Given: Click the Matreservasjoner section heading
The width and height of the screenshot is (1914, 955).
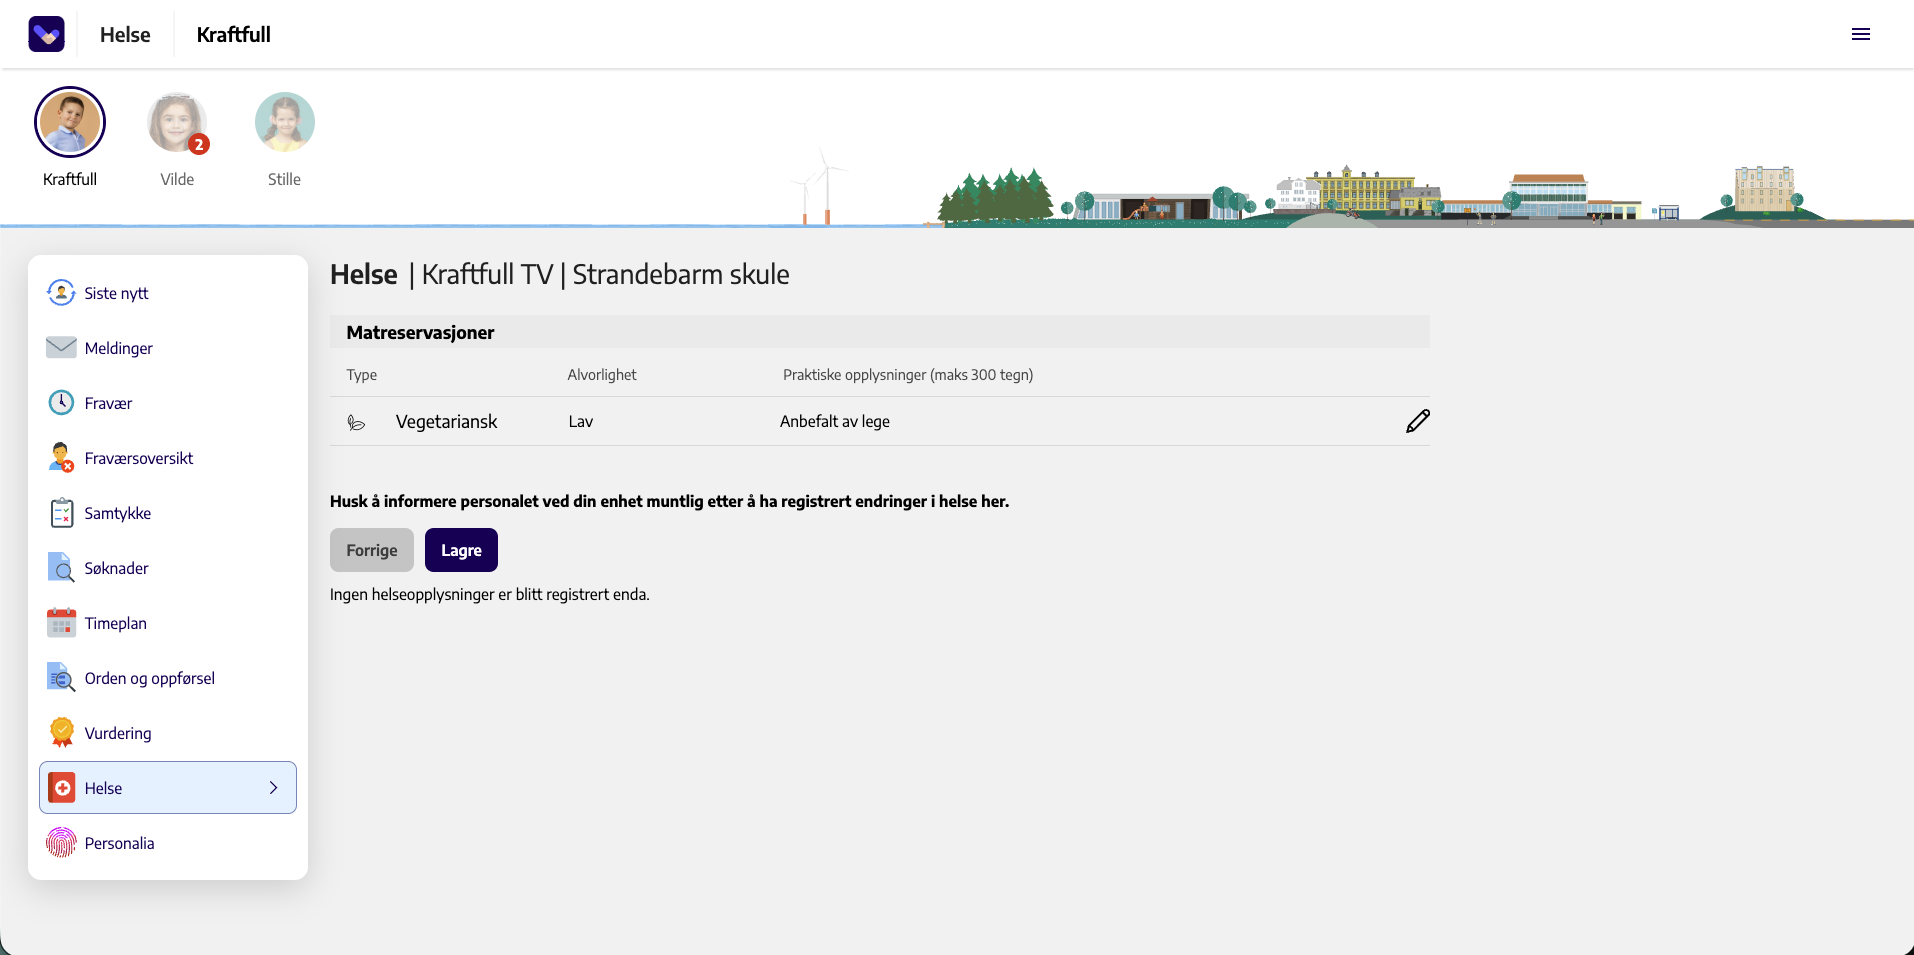Looking at the screenshot, I should (420, 333).
